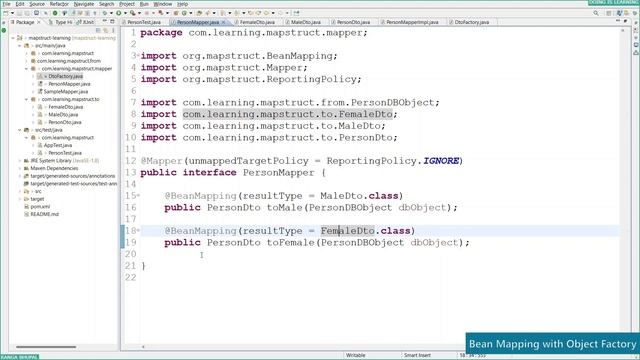Screen dimensions: 640x360
Task: Collapse the src/main/java source folder
Action: (x=20, y=46)
